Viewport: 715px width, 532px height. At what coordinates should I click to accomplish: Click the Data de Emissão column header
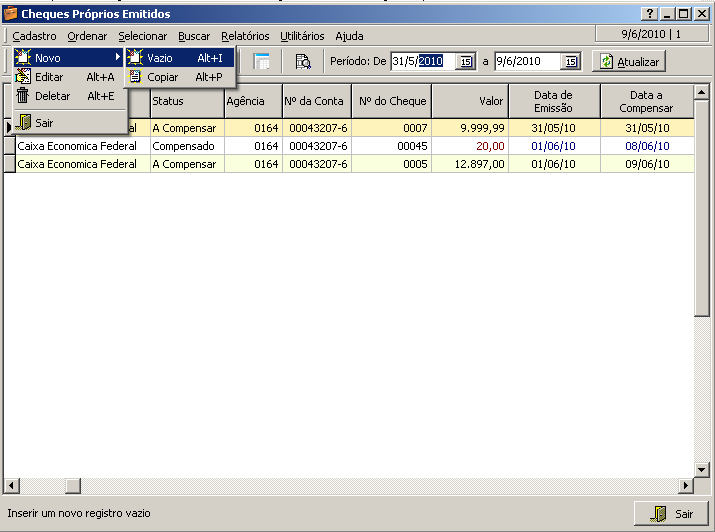coord(554,101)
